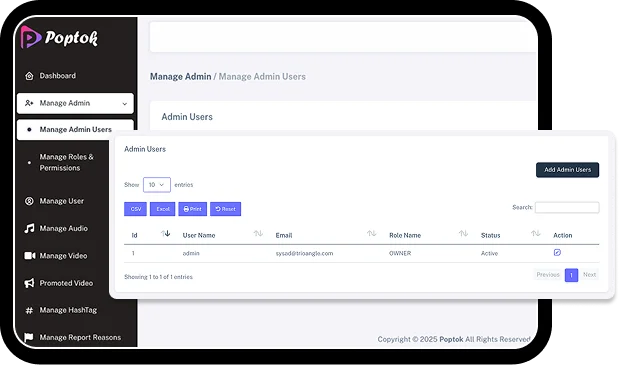Click the Poptok logo in sidebar
Screen dimensions: 619x365
[x=59, y=37]
